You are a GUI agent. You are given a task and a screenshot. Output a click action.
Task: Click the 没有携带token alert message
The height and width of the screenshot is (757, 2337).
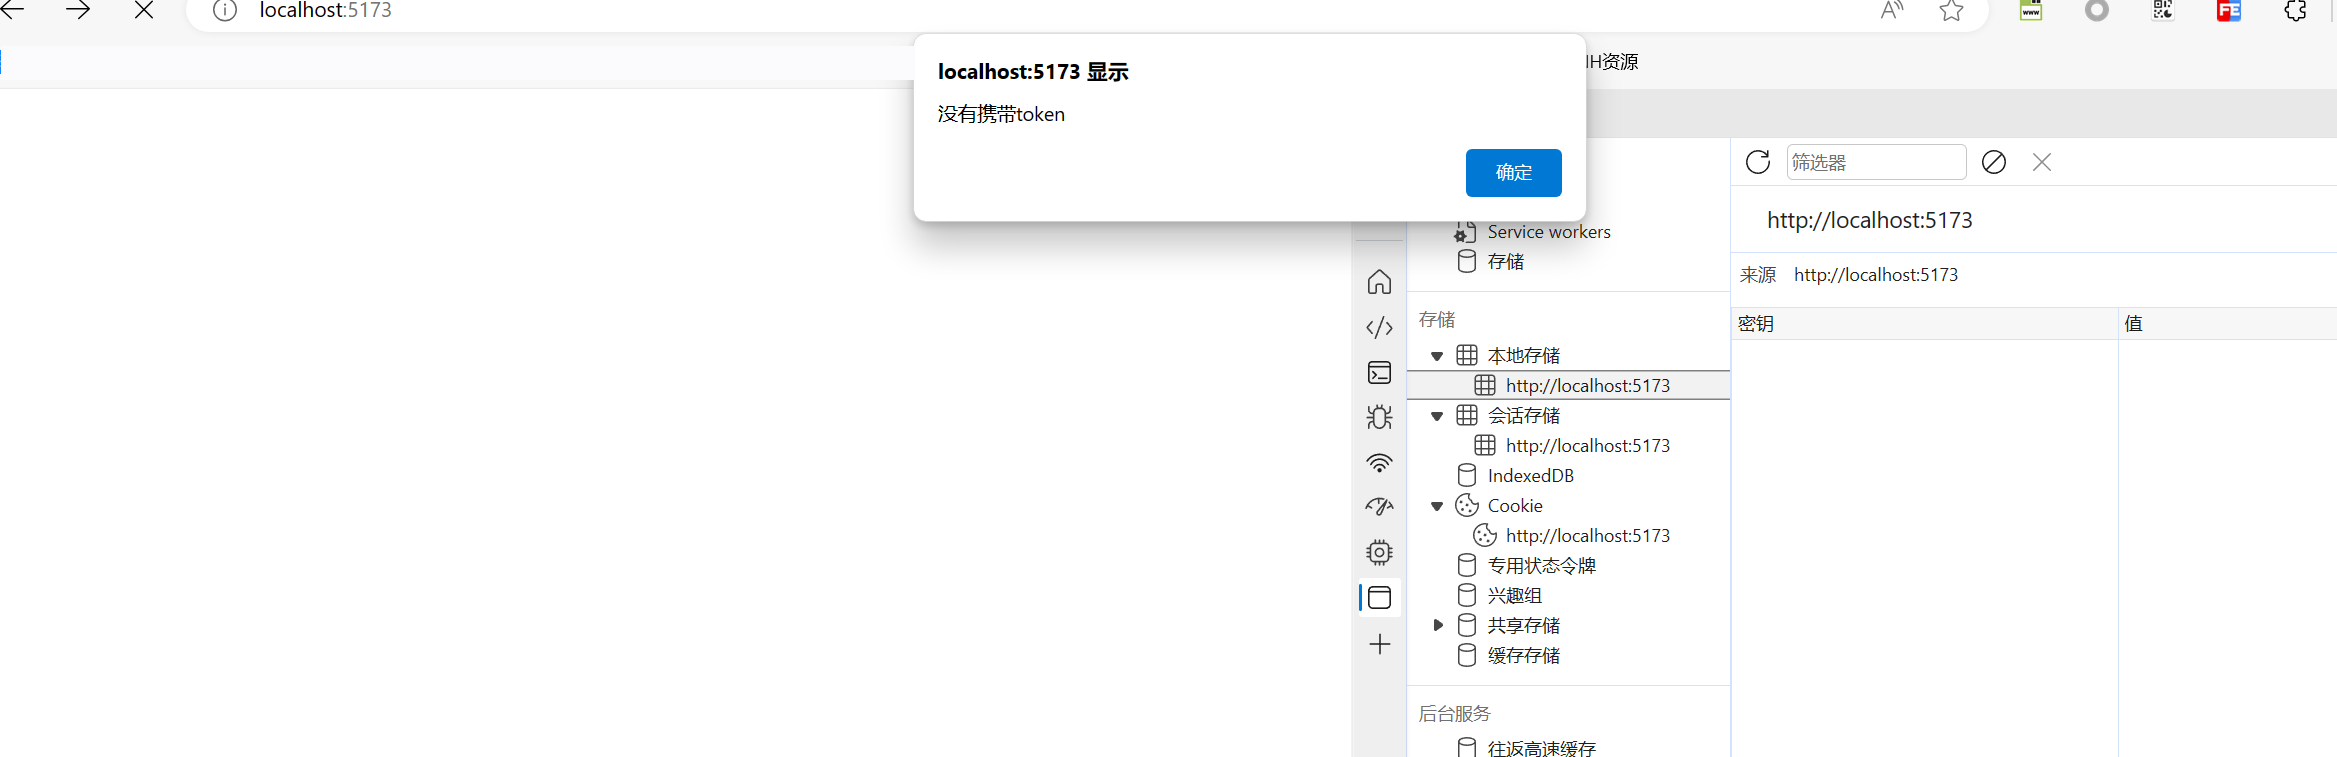pos(1001,114)
